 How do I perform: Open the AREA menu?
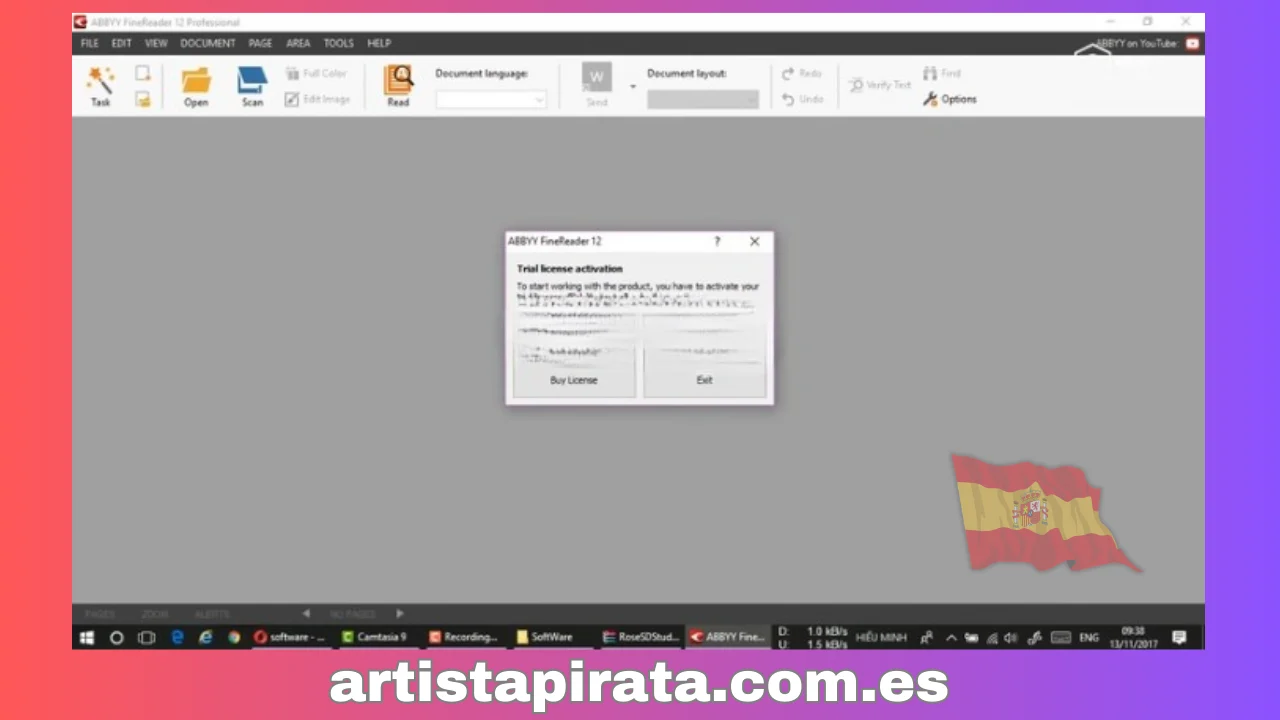(x=298, y=43)
